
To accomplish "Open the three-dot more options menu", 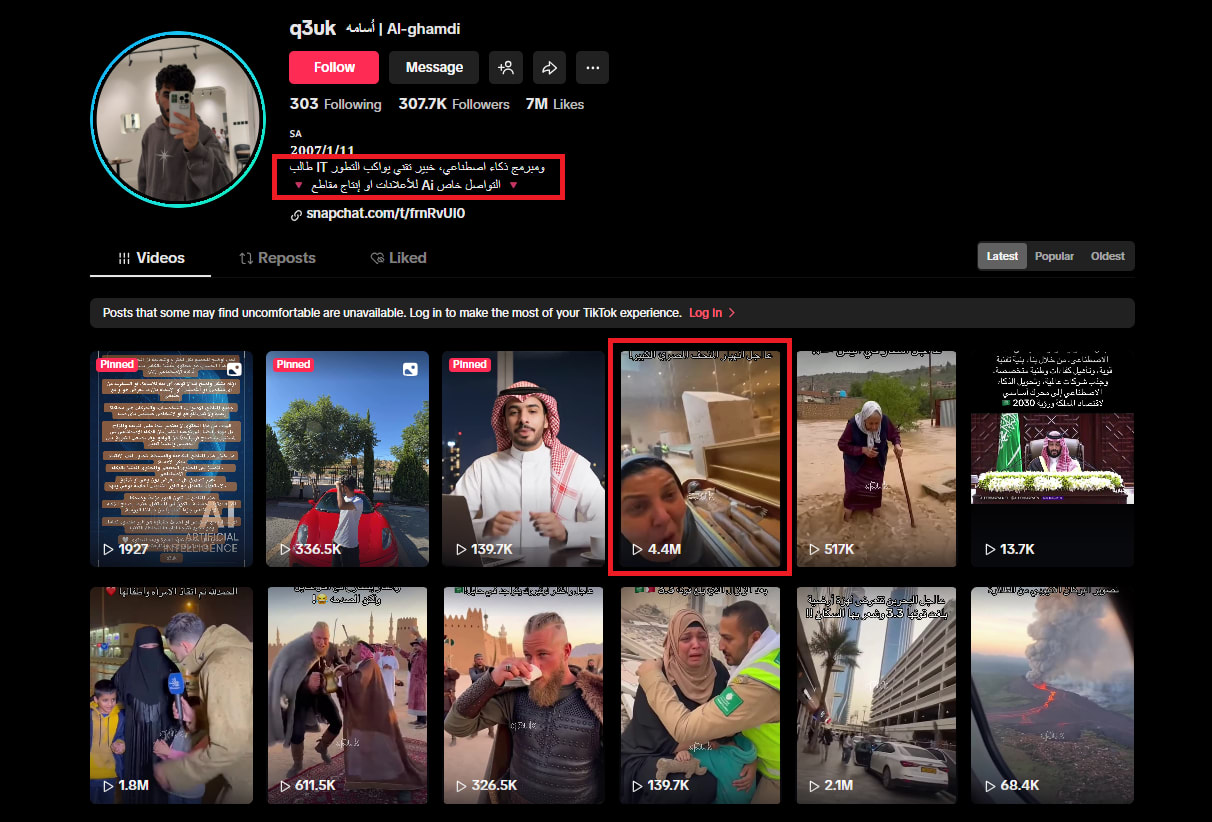I will [592, 67].
